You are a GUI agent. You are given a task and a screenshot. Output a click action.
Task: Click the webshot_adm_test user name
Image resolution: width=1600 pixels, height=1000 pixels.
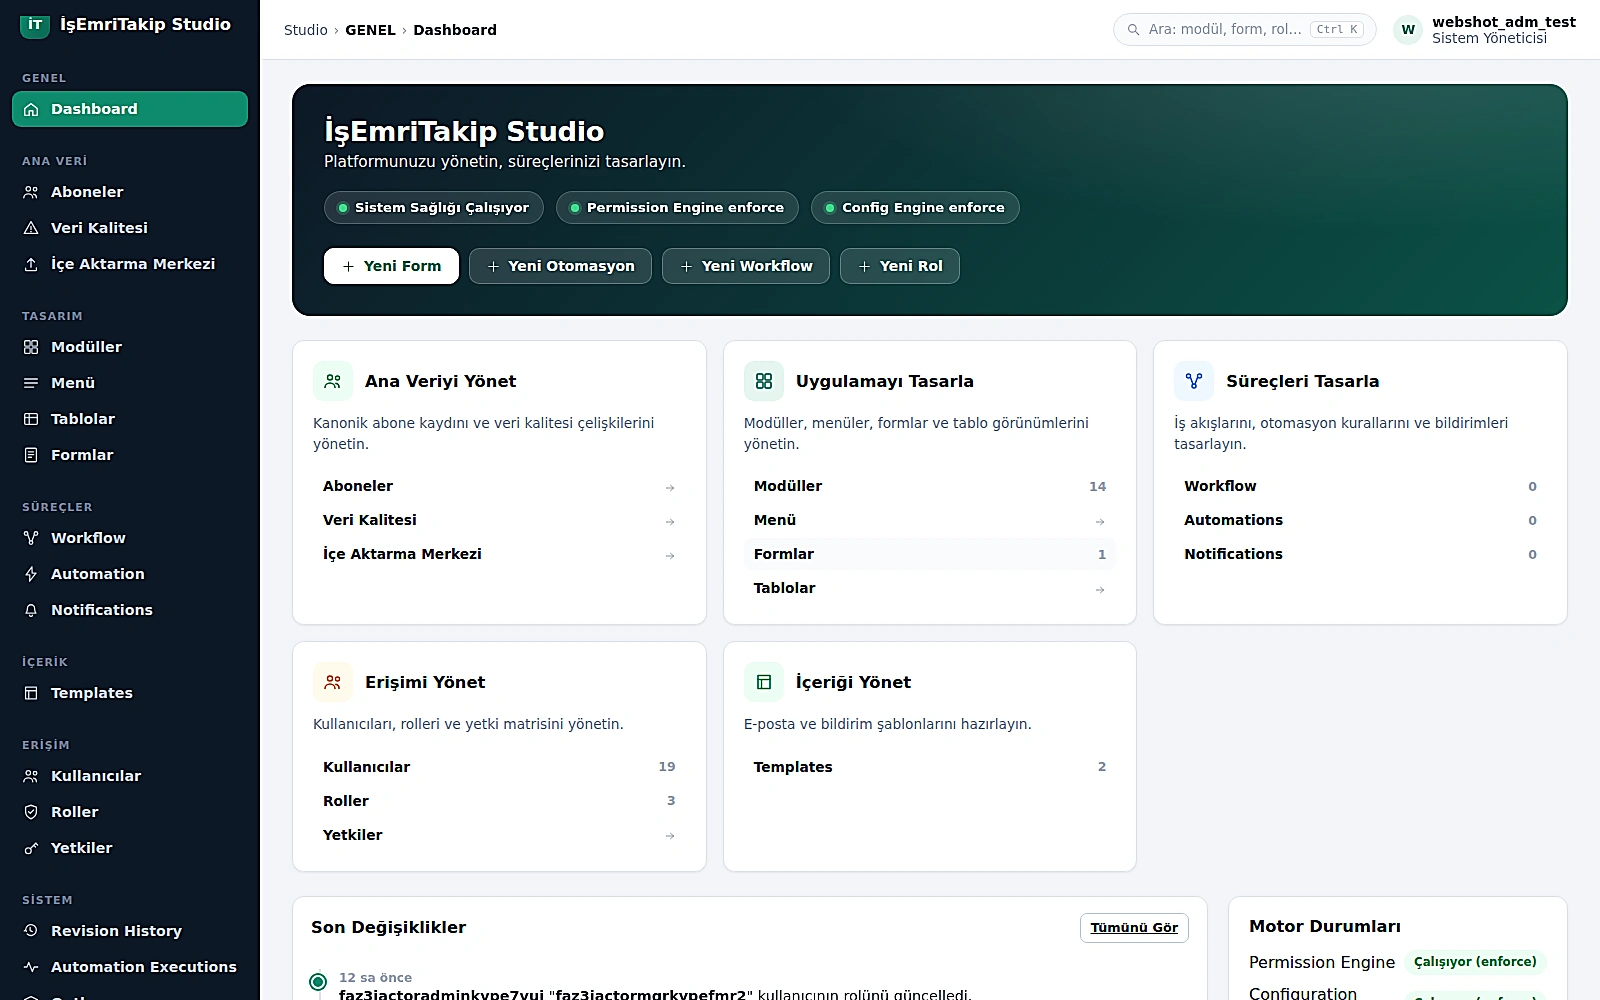pos(1504,22)
